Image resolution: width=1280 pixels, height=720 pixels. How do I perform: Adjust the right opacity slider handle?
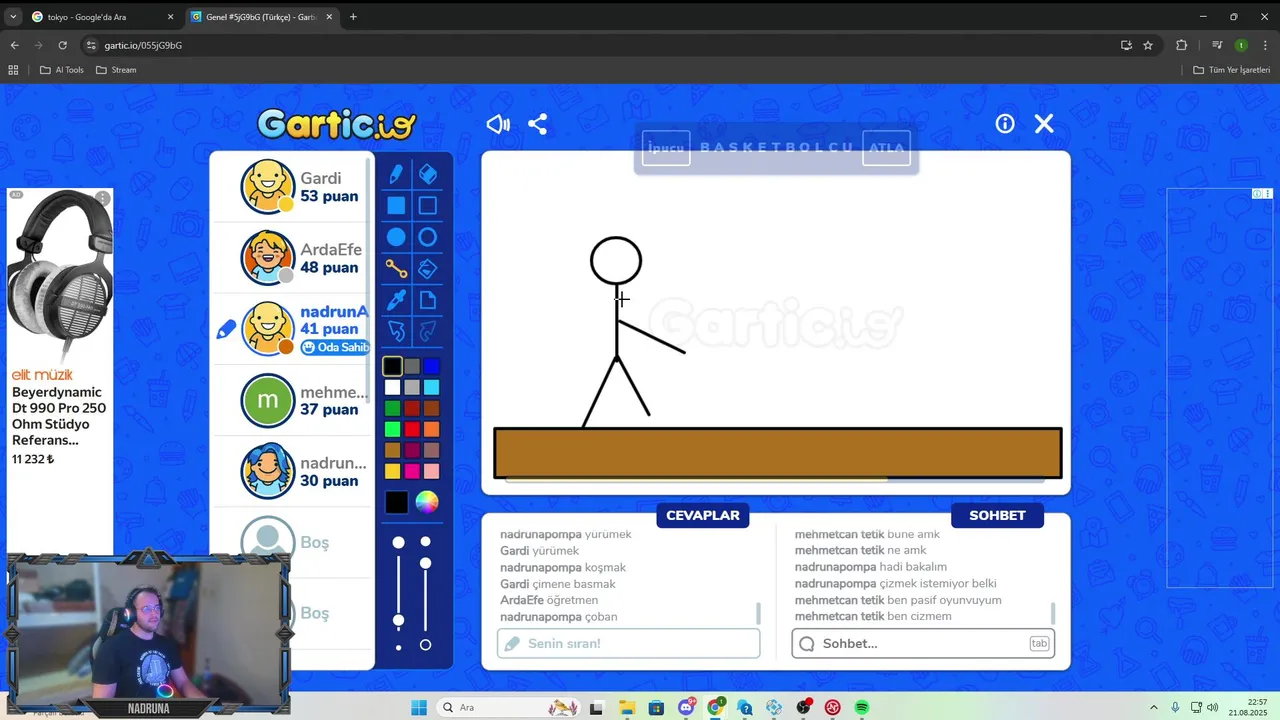(425, 564)
